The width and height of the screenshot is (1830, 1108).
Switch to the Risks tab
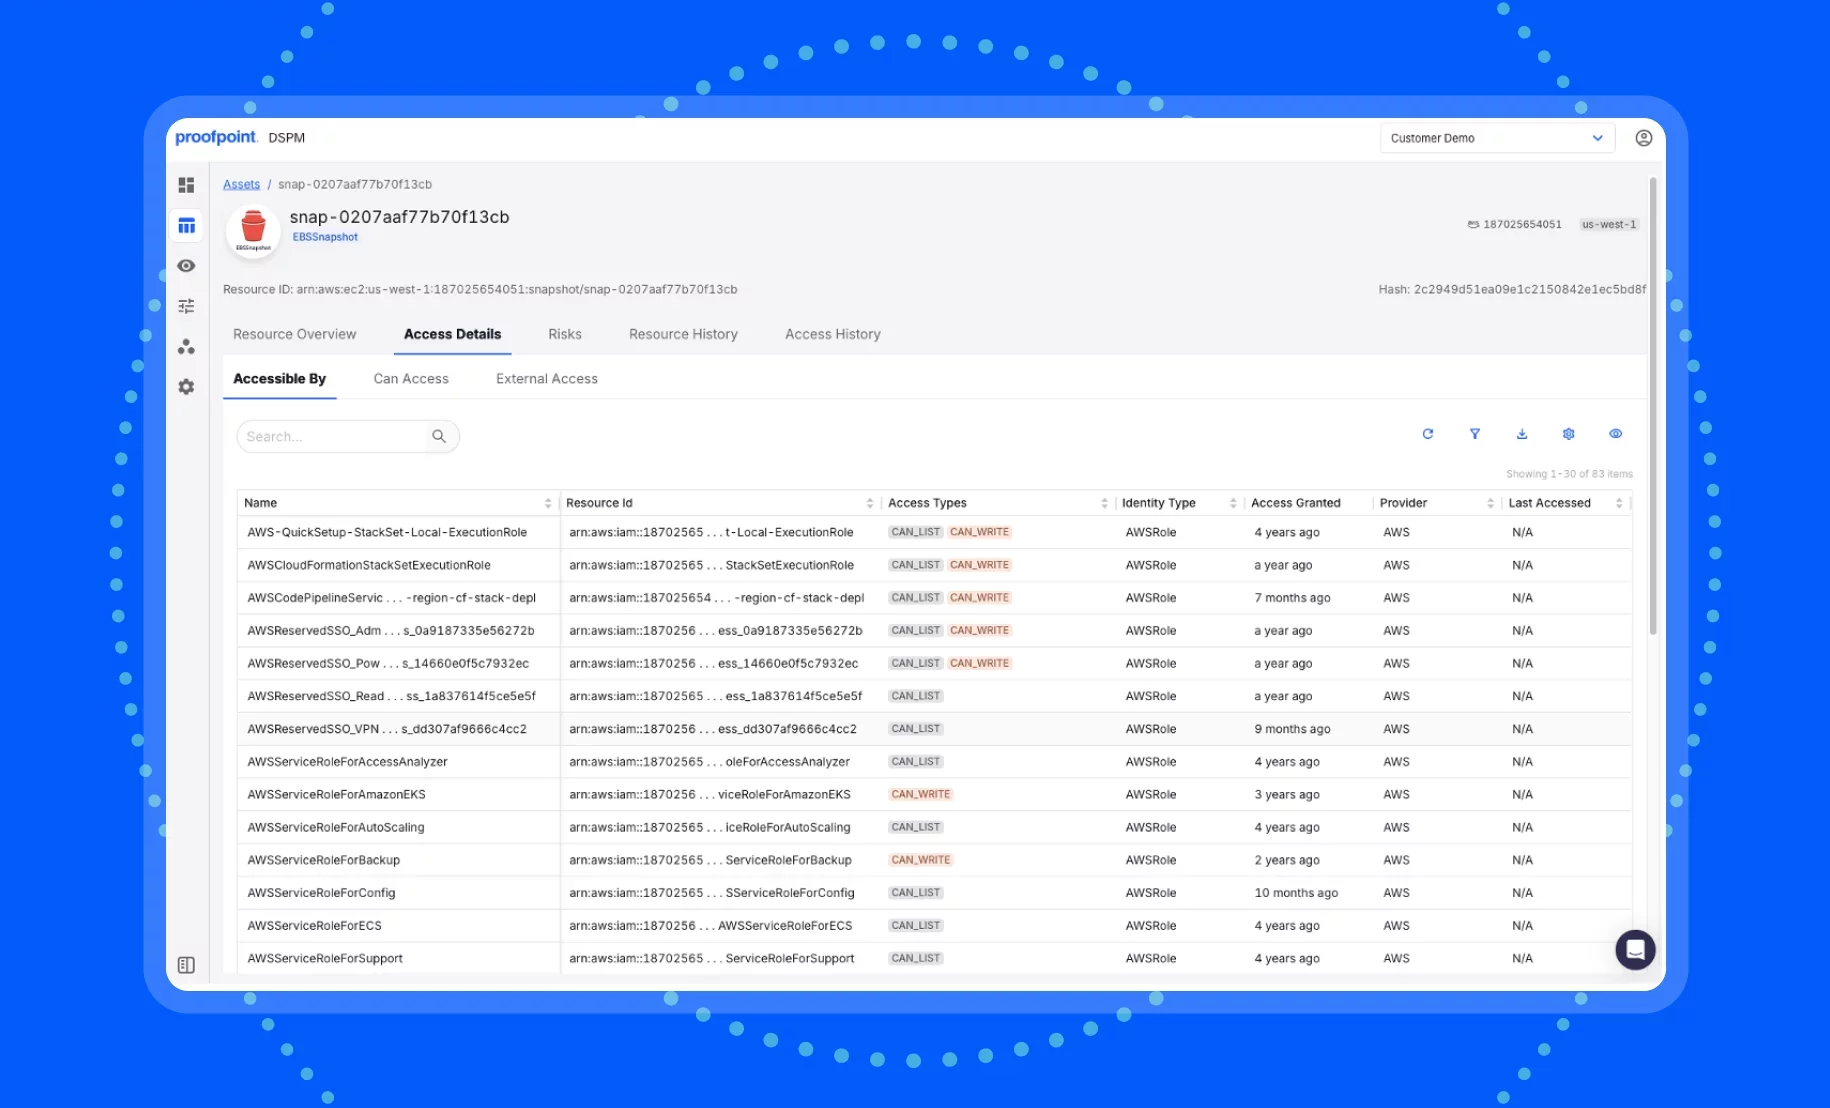click(x=564, y=334)
